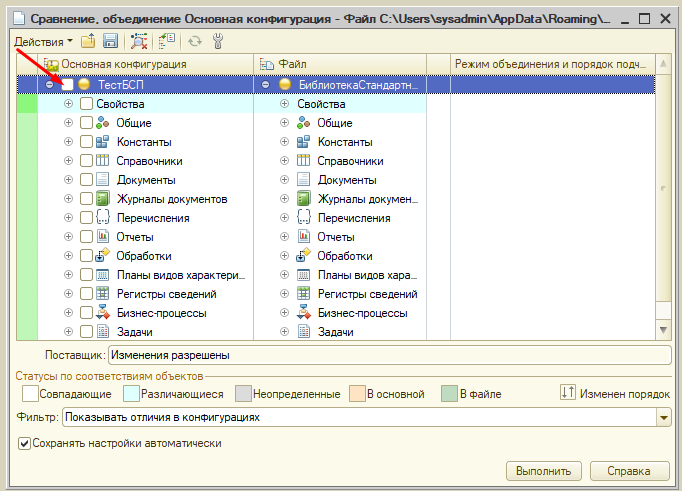682x491 pixels.
Task: Click ТестБСП yellow sphere icon
Action: pyautogui.click(x=84, y=84)
